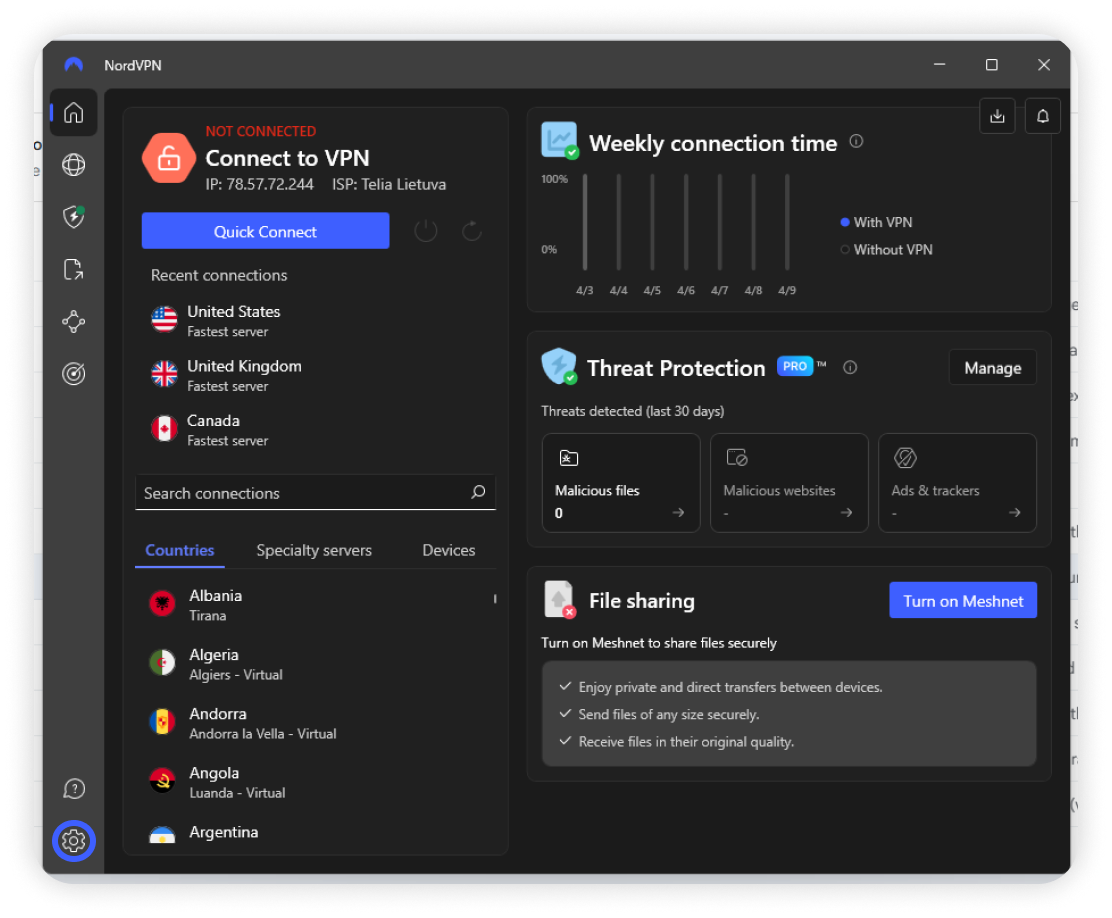Open the globe servers icon in sidebar
1112x918 pixels.
[73, 165]
